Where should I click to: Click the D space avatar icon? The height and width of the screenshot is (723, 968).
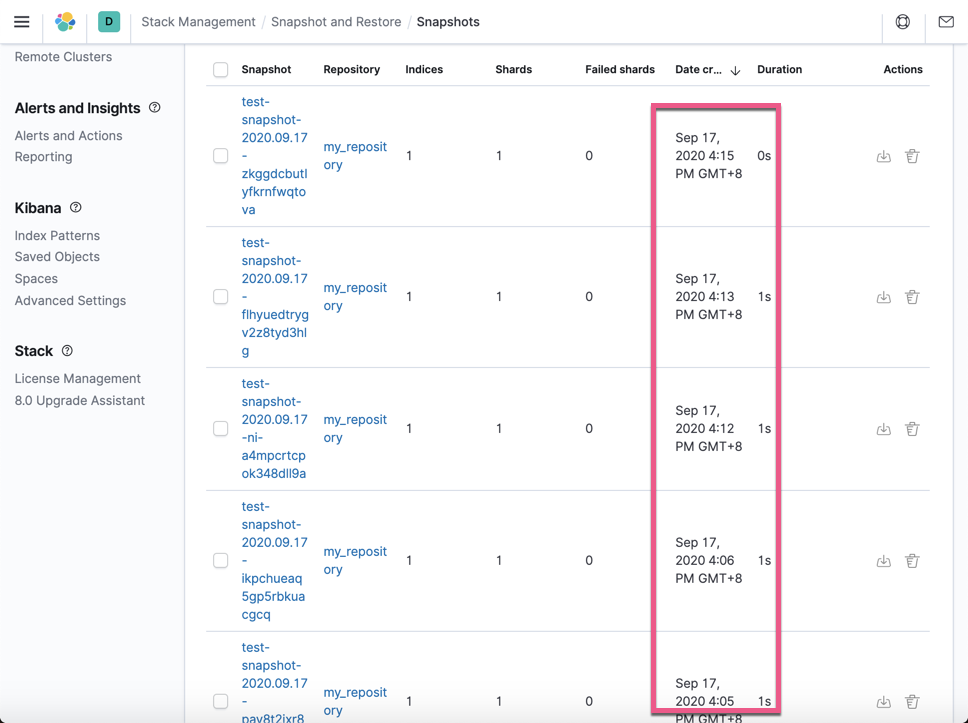point(108,21)
